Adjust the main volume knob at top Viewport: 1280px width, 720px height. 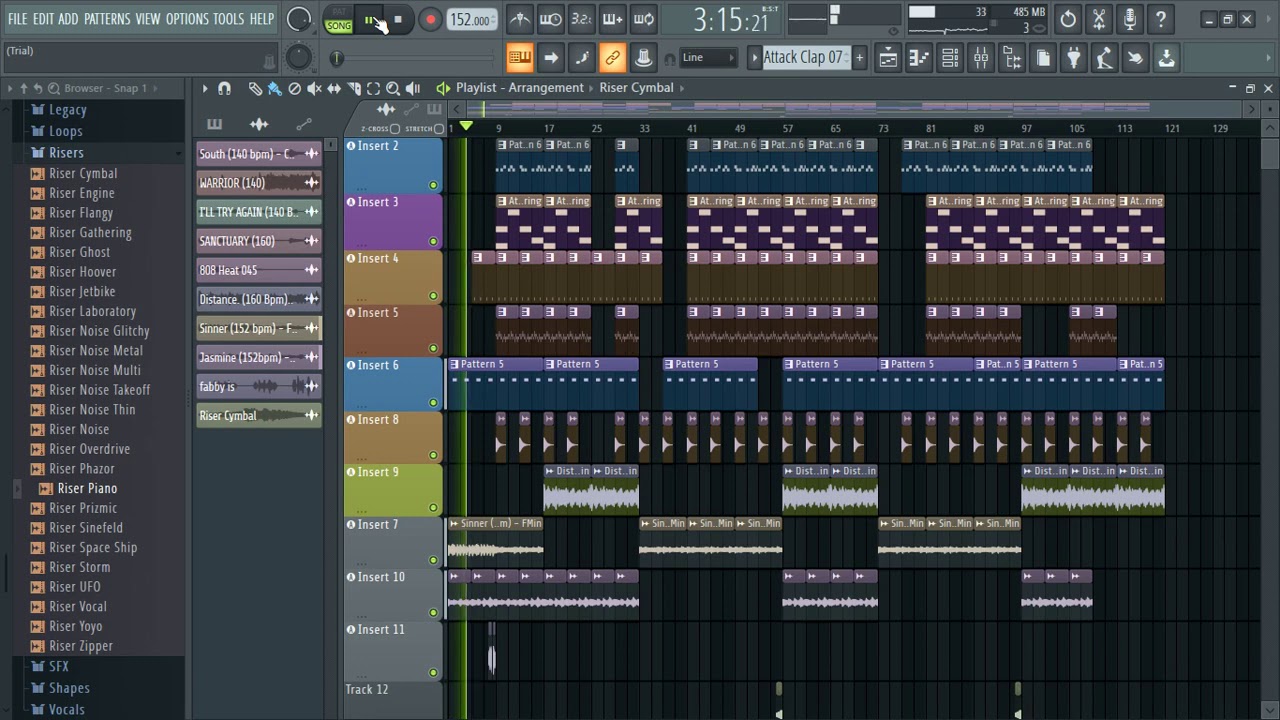(298, 19)
